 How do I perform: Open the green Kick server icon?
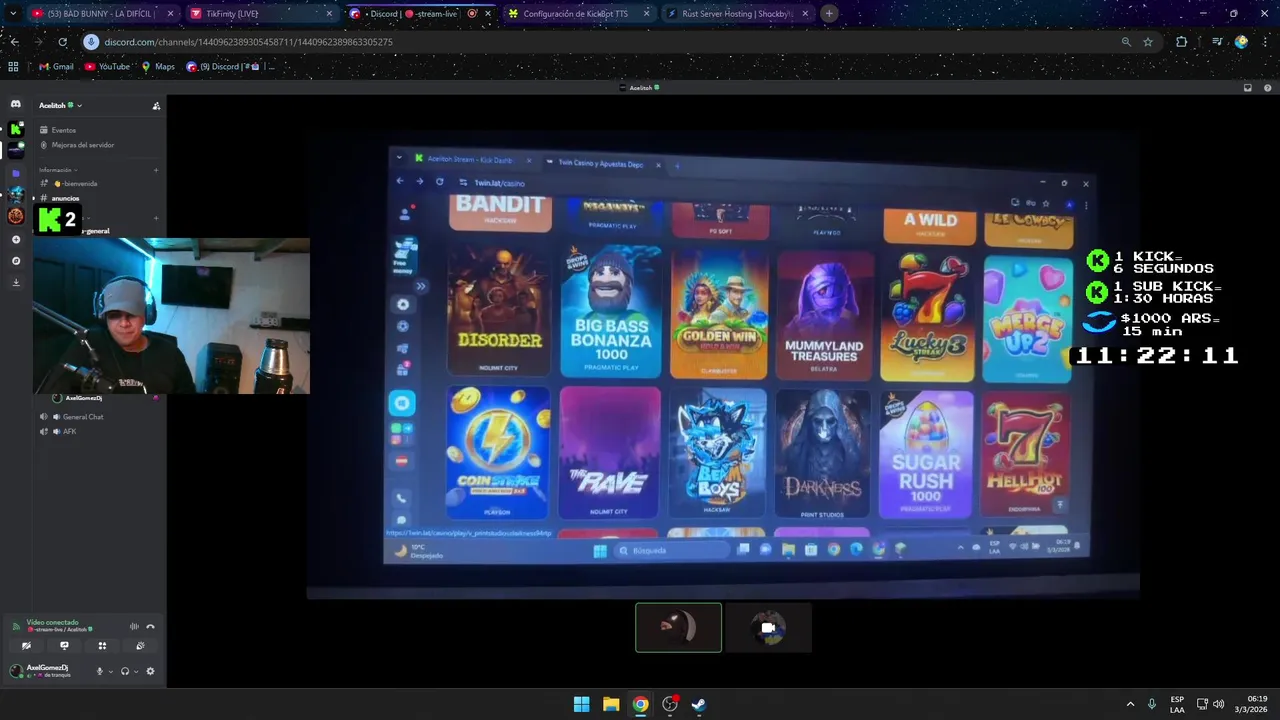pos(15,129)
